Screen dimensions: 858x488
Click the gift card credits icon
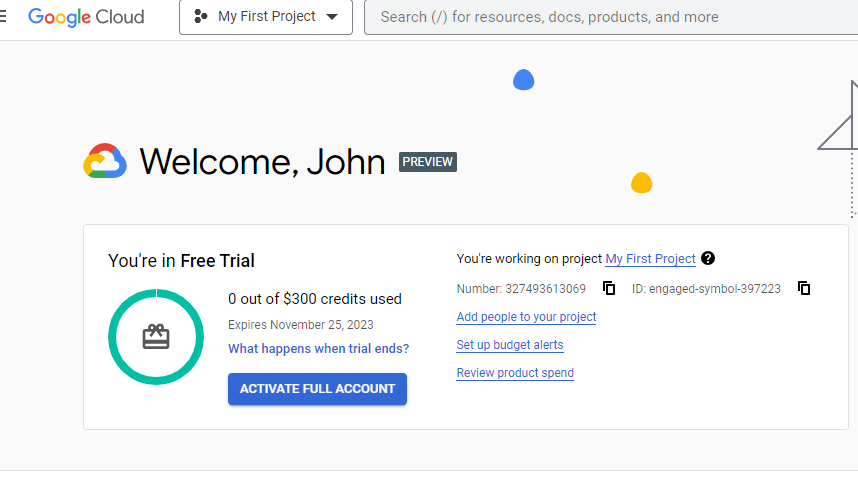coord(156,336)
